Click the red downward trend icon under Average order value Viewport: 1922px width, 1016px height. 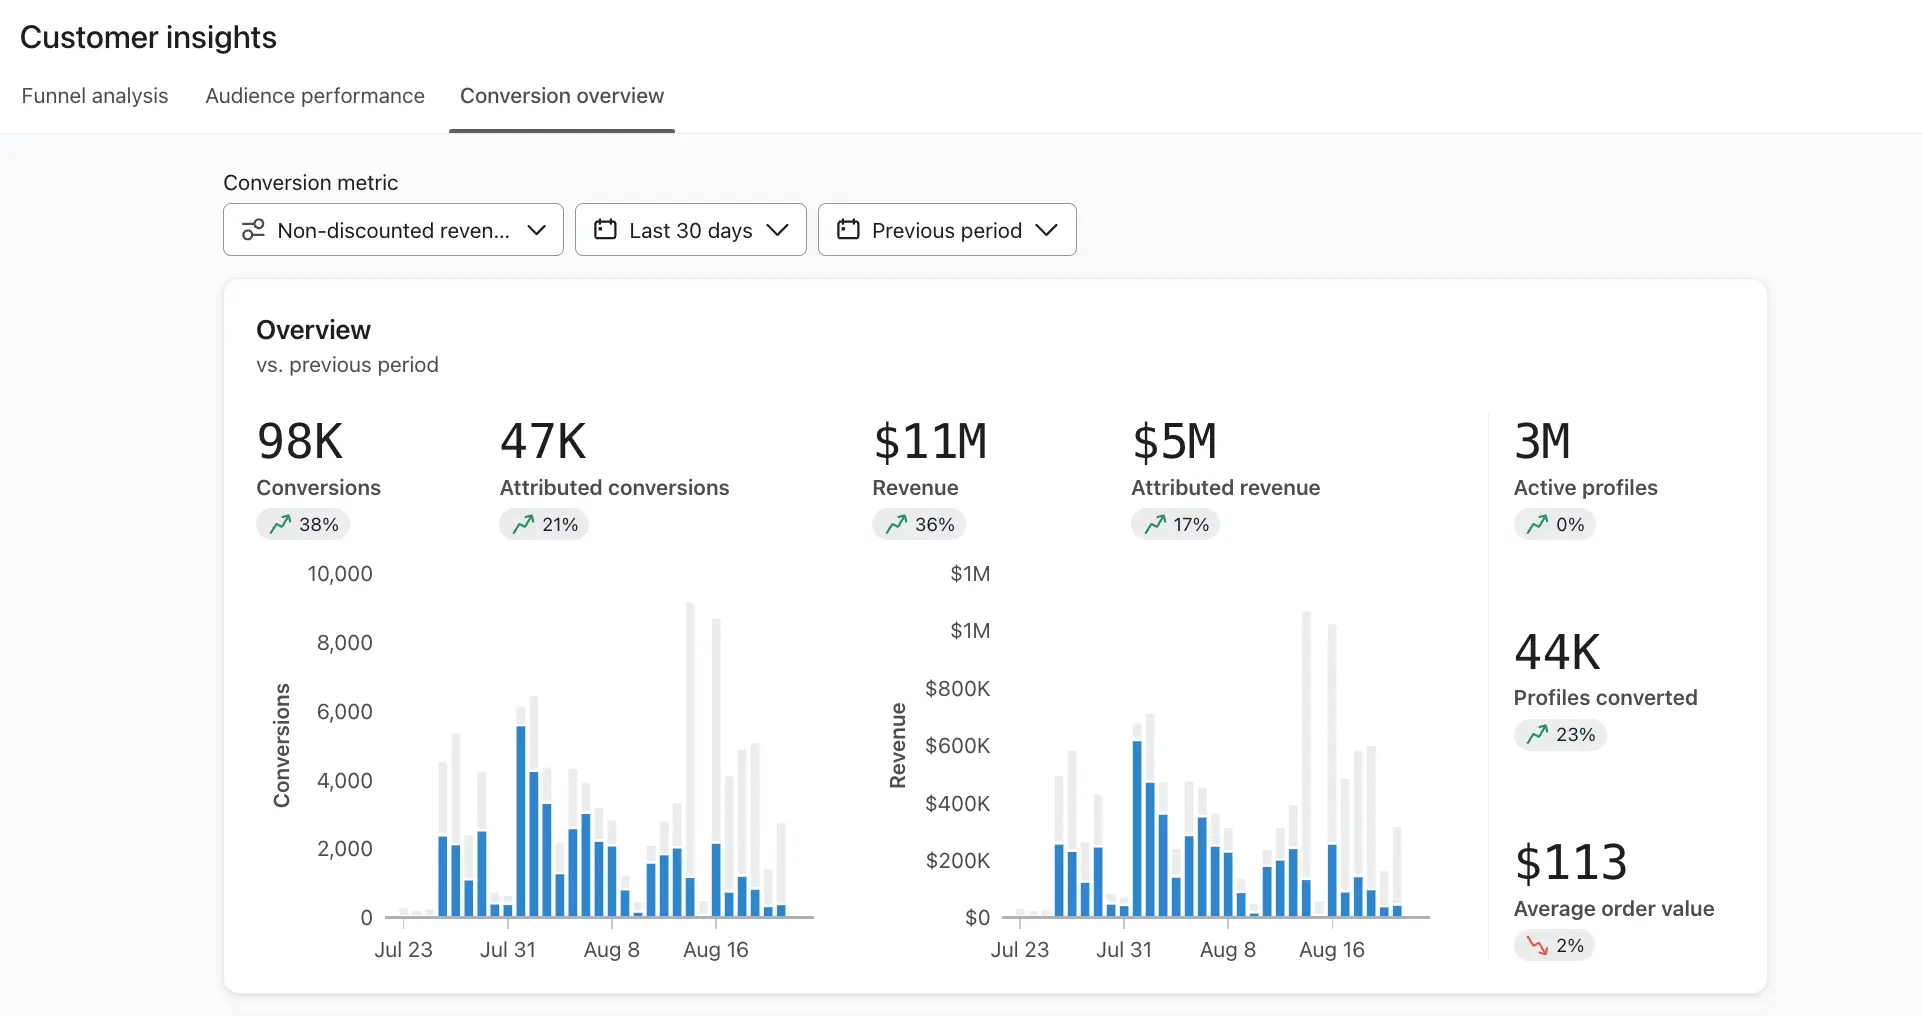coord(1537,945)
